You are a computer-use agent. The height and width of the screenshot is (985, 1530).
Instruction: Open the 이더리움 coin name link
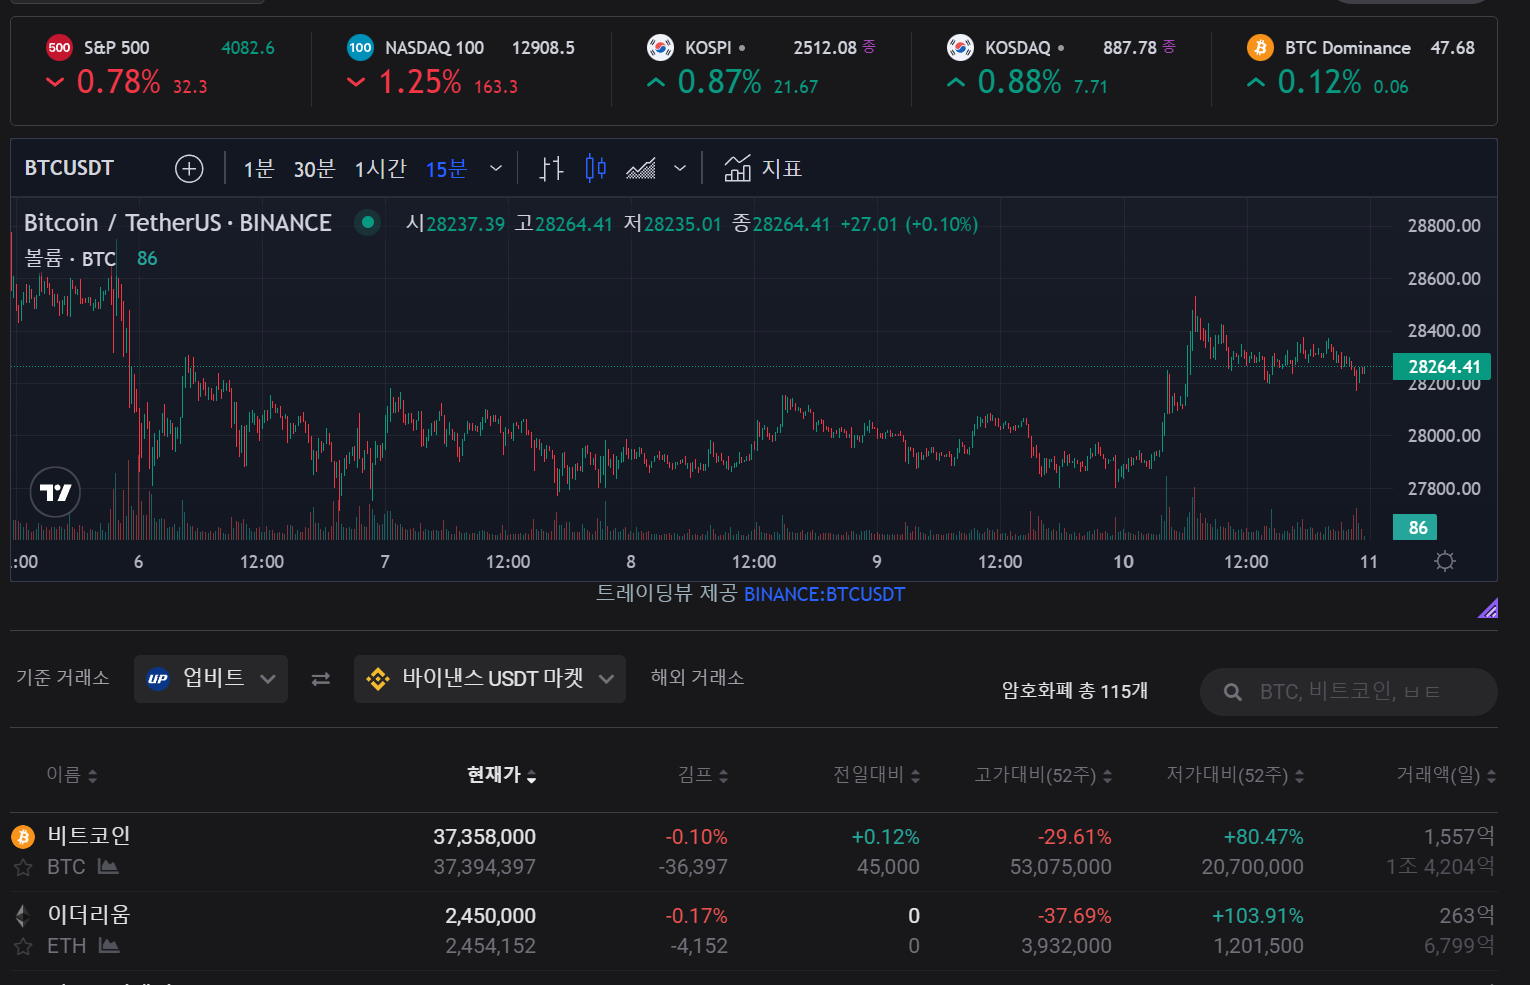(x=89, y=915)
